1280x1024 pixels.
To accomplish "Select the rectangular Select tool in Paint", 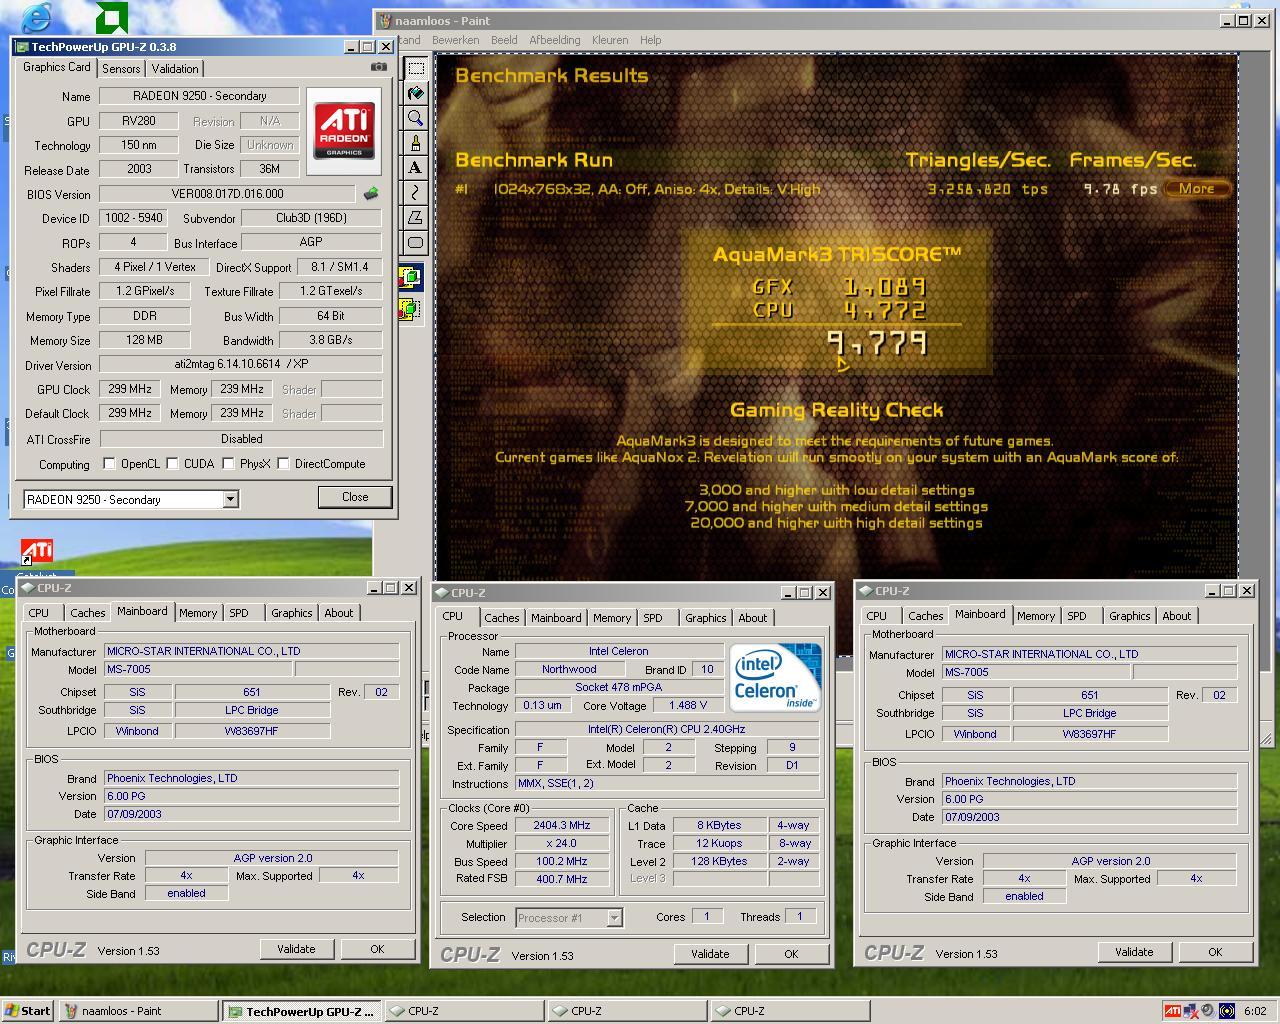I will click(x=416, y=68).
